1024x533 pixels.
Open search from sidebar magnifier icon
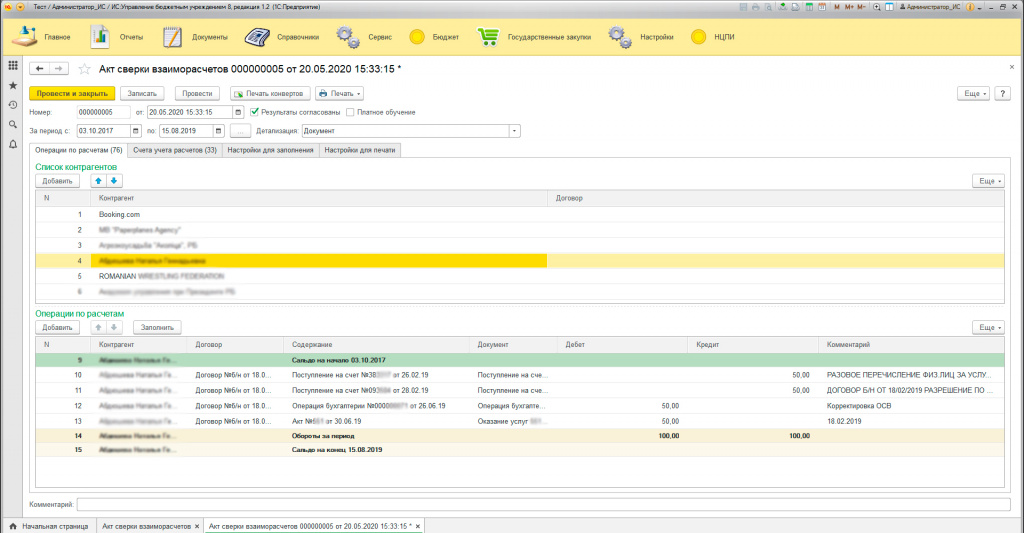pos(13,125)
